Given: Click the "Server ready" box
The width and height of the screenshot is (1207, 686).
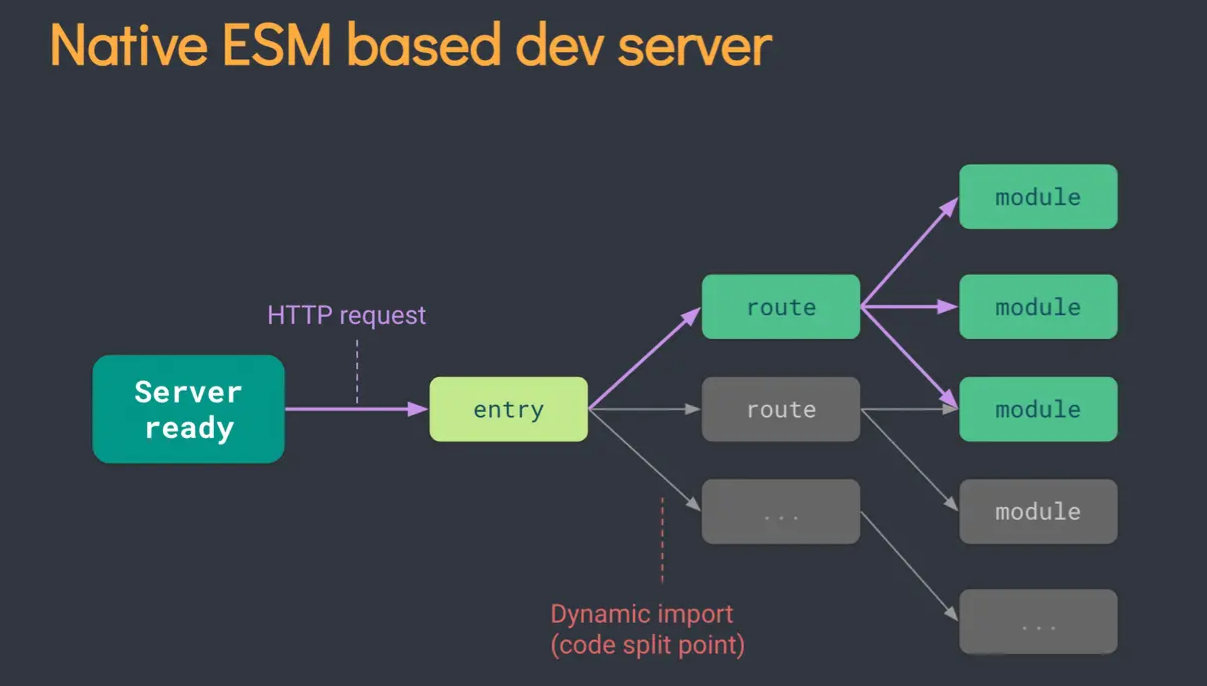Looking at the screenshot, I should click(188, 409).
